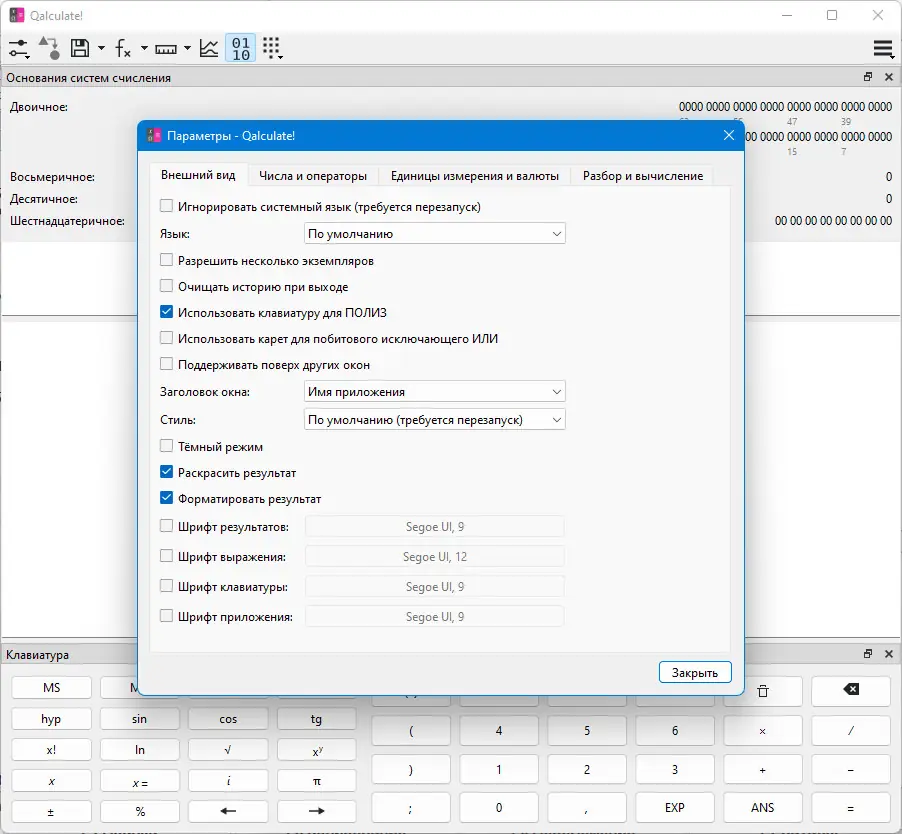Click the floppy disk store icon
Image resolution: width=902 pixels, height=834 pixels.
point(80,48)
